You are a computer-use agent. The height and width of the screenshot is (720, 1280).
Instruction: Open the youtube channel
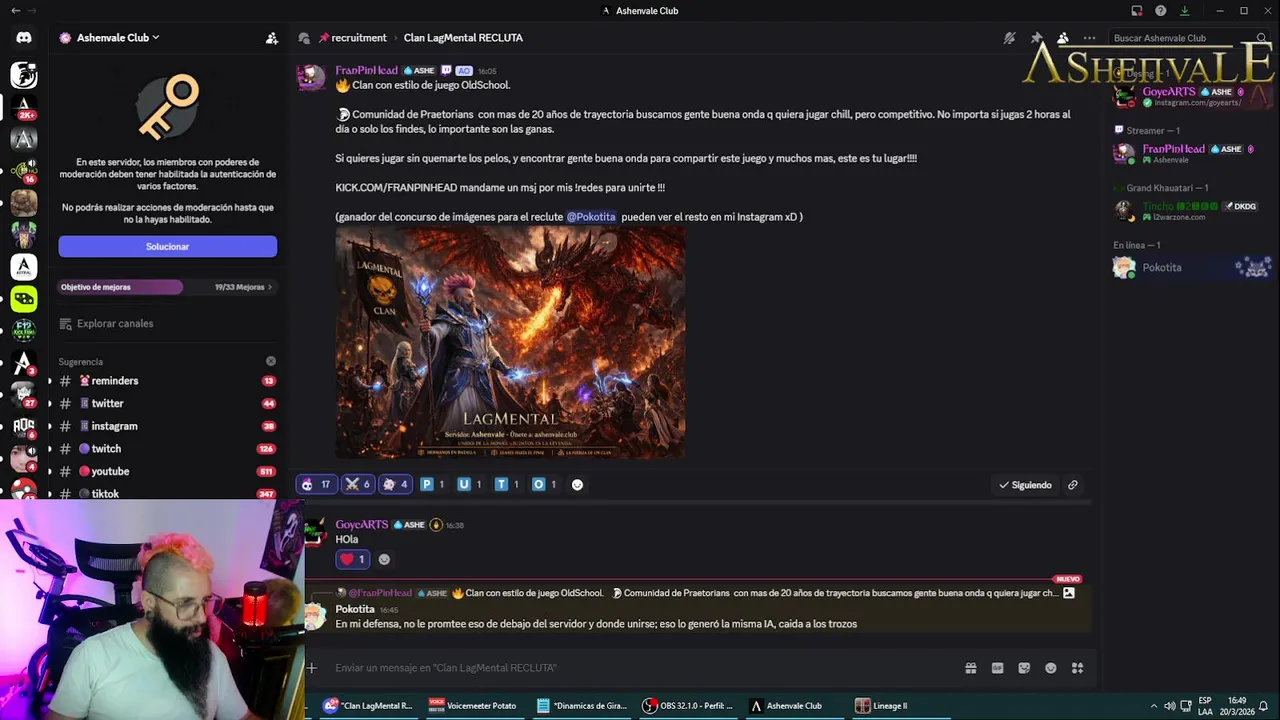click(167, 472)
